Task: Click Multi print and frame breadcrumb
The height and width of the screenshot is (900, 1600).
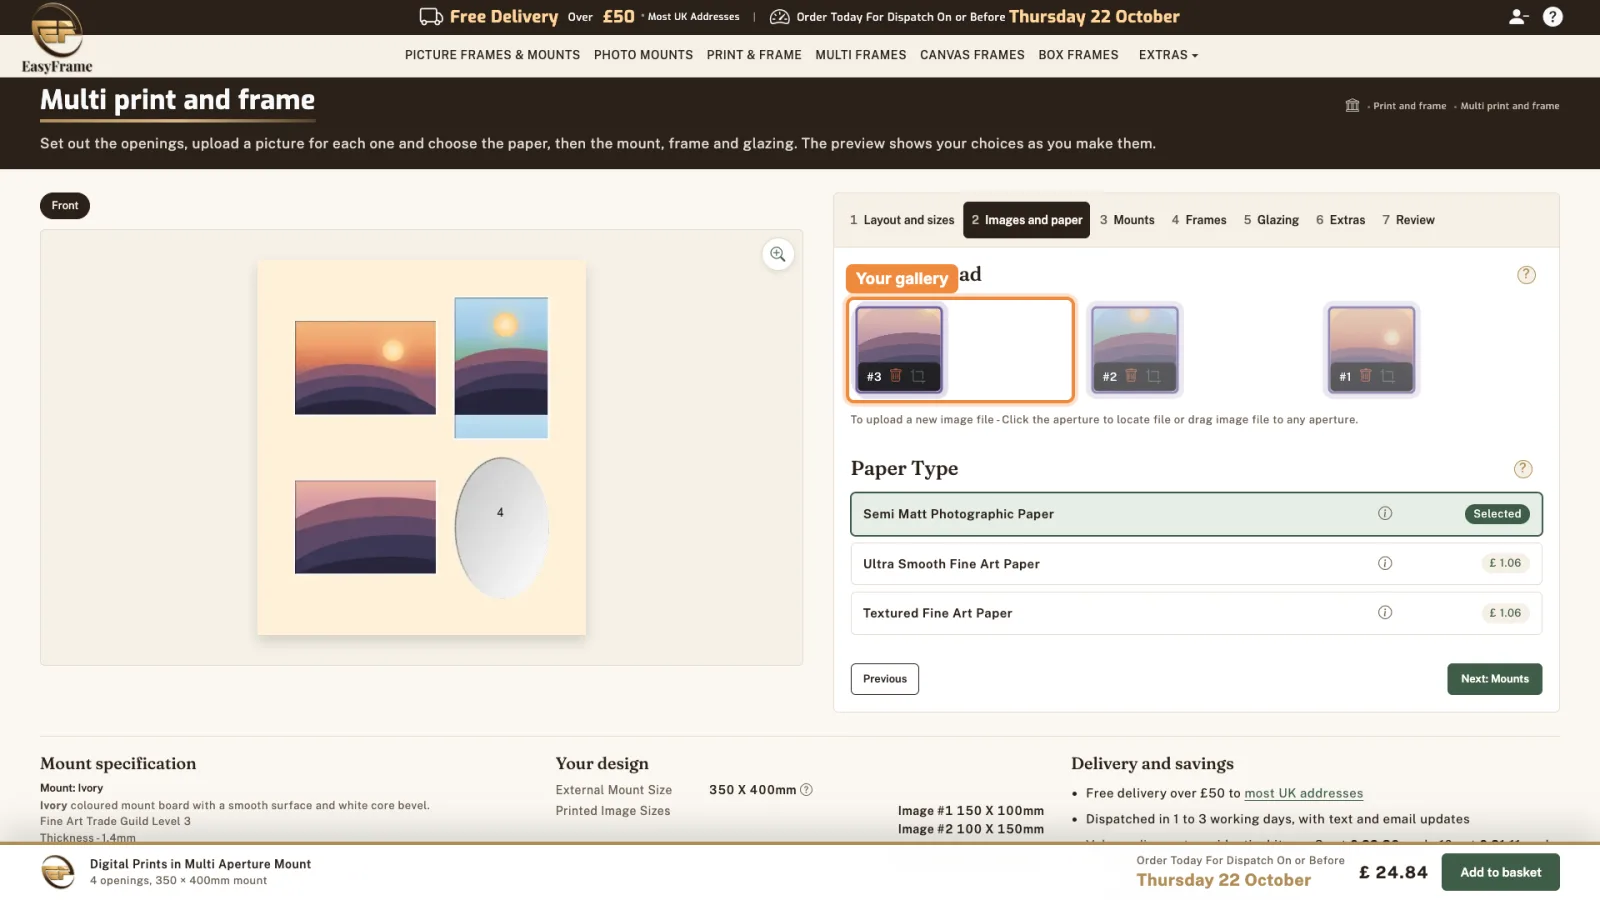Action: click(x=1509, y=106)
